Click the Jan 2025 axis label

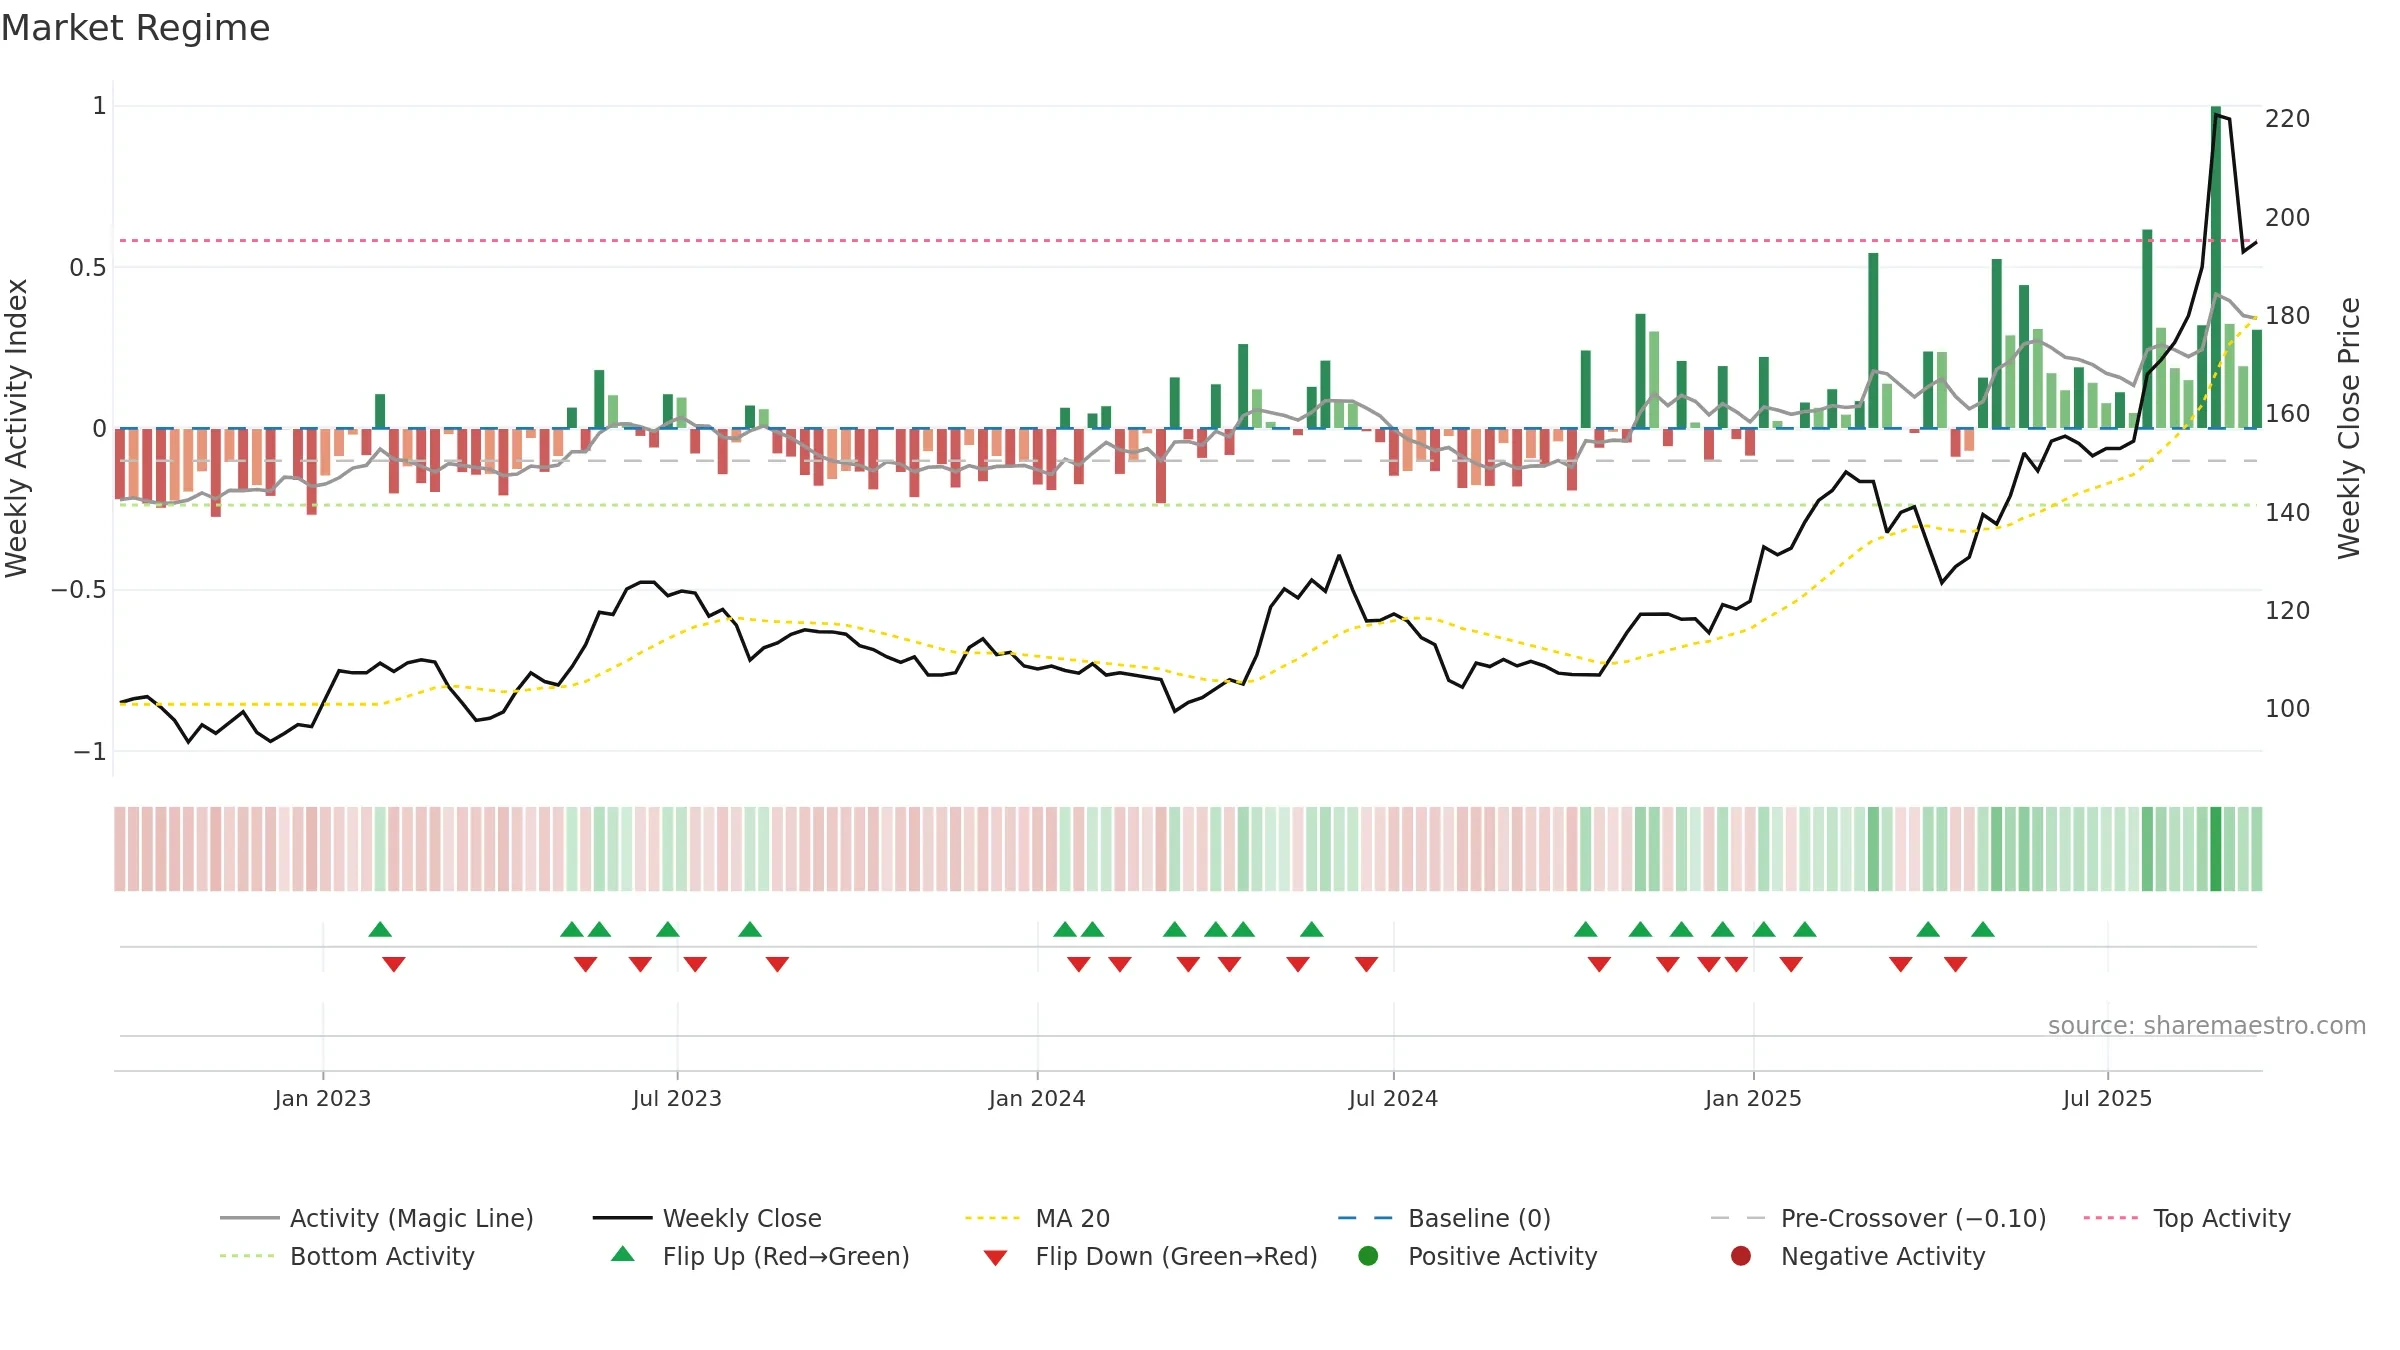(1753, 1098)
